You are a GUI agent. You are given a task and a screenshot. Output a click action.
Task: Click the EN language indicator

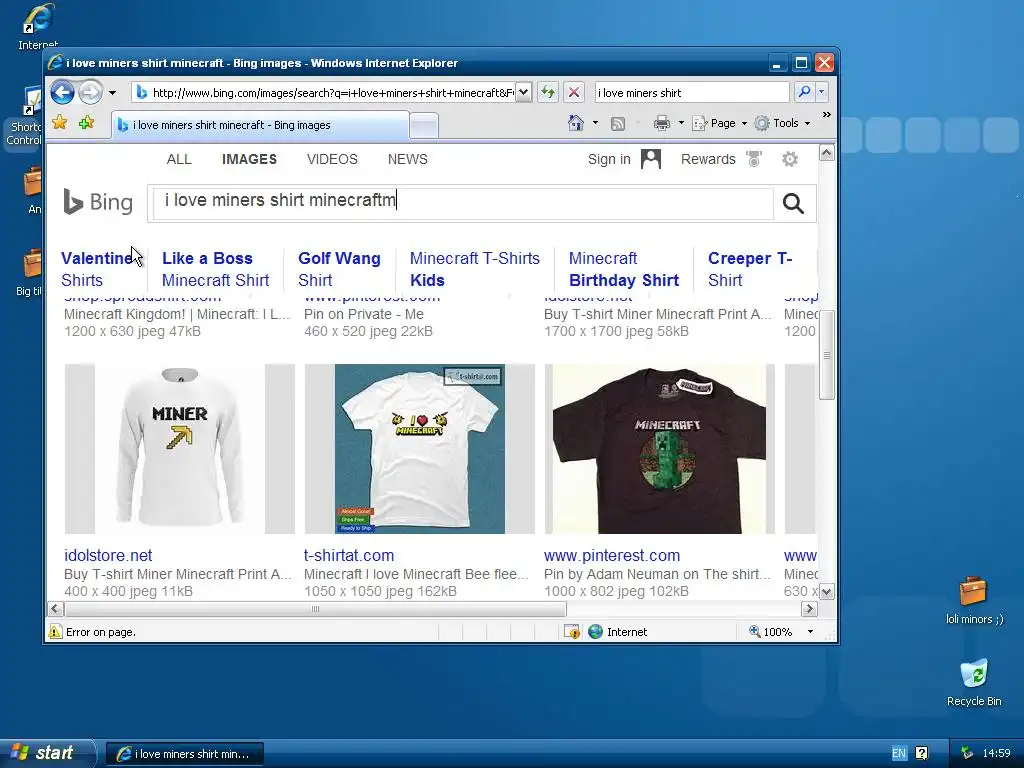(x=899, y=753)
